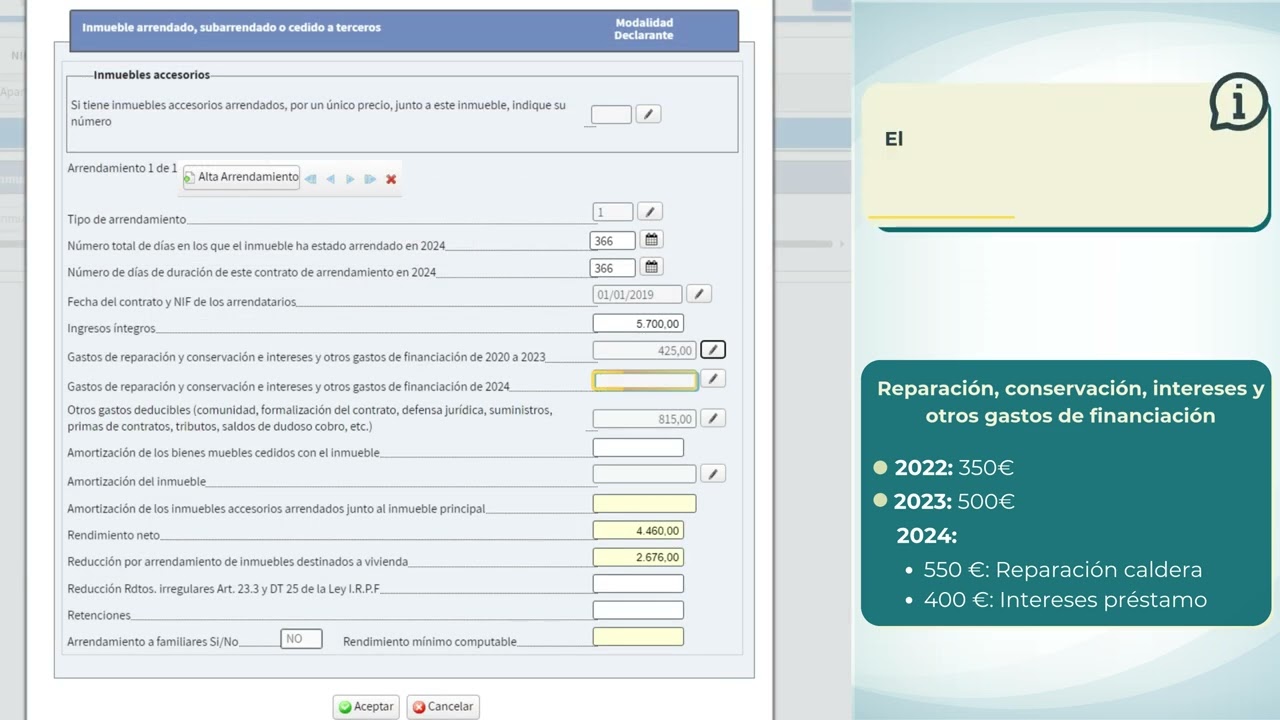1280x720 pixels.
Task: Focus Tipo de arrendamiento field
Action: [613, 212]
